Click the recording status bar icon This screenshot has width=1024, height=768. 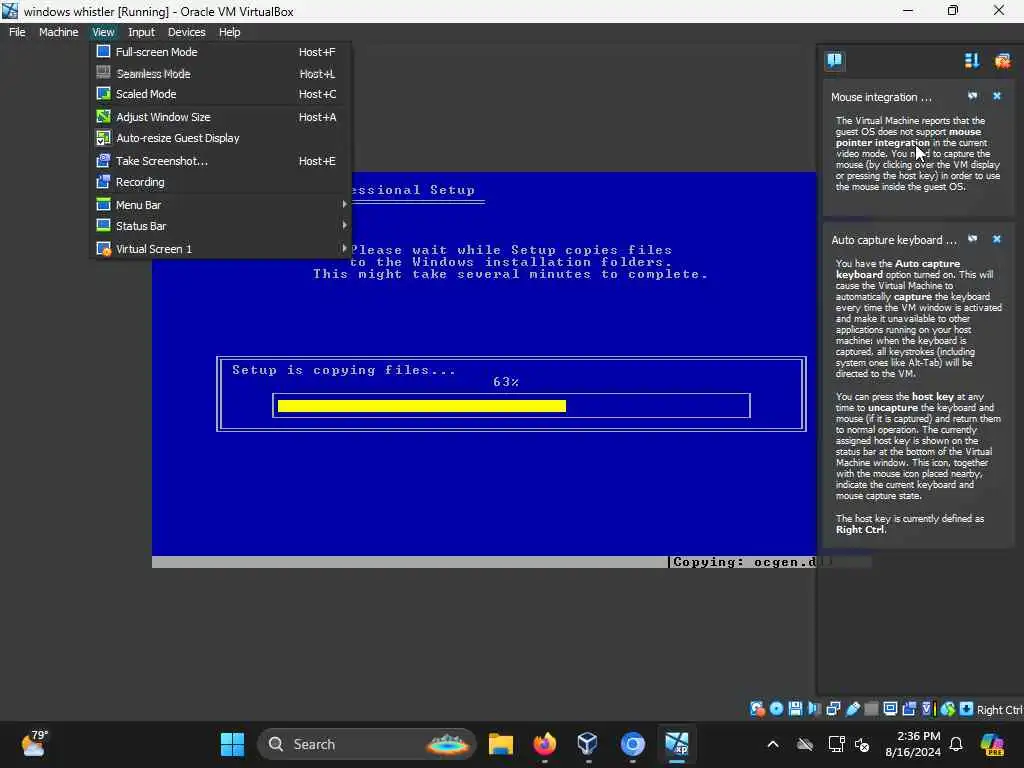coord(908,709)
